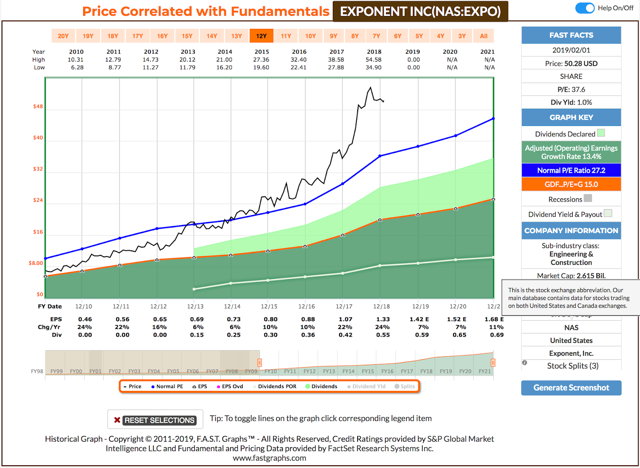The height and width of the screenshot is (468, 640).
Task: Click the RESET SELECTIONS button
Action: pos(160,420)
